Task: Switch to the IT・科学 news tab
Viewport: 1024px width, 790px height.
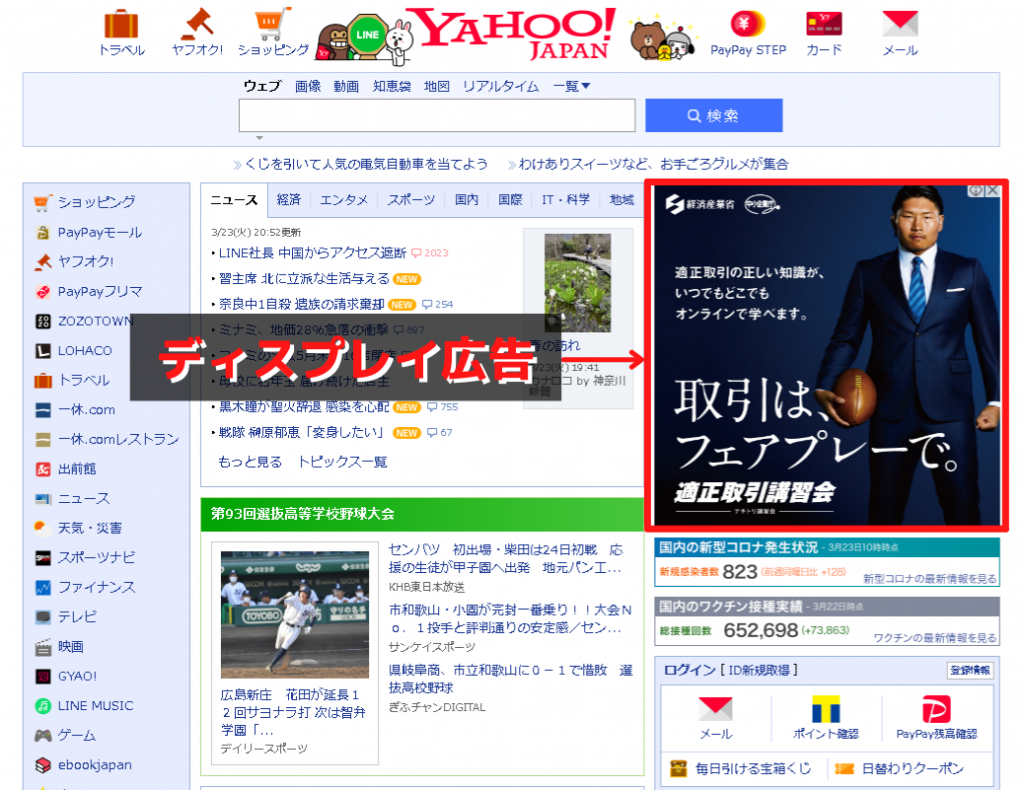Action: [x=566, y=200]
